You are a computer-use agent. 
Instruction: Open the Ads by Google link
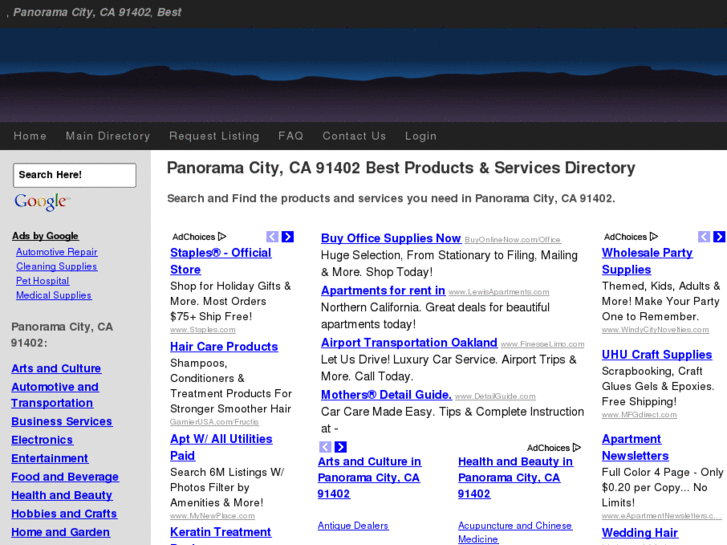click(x=45, y=236)
